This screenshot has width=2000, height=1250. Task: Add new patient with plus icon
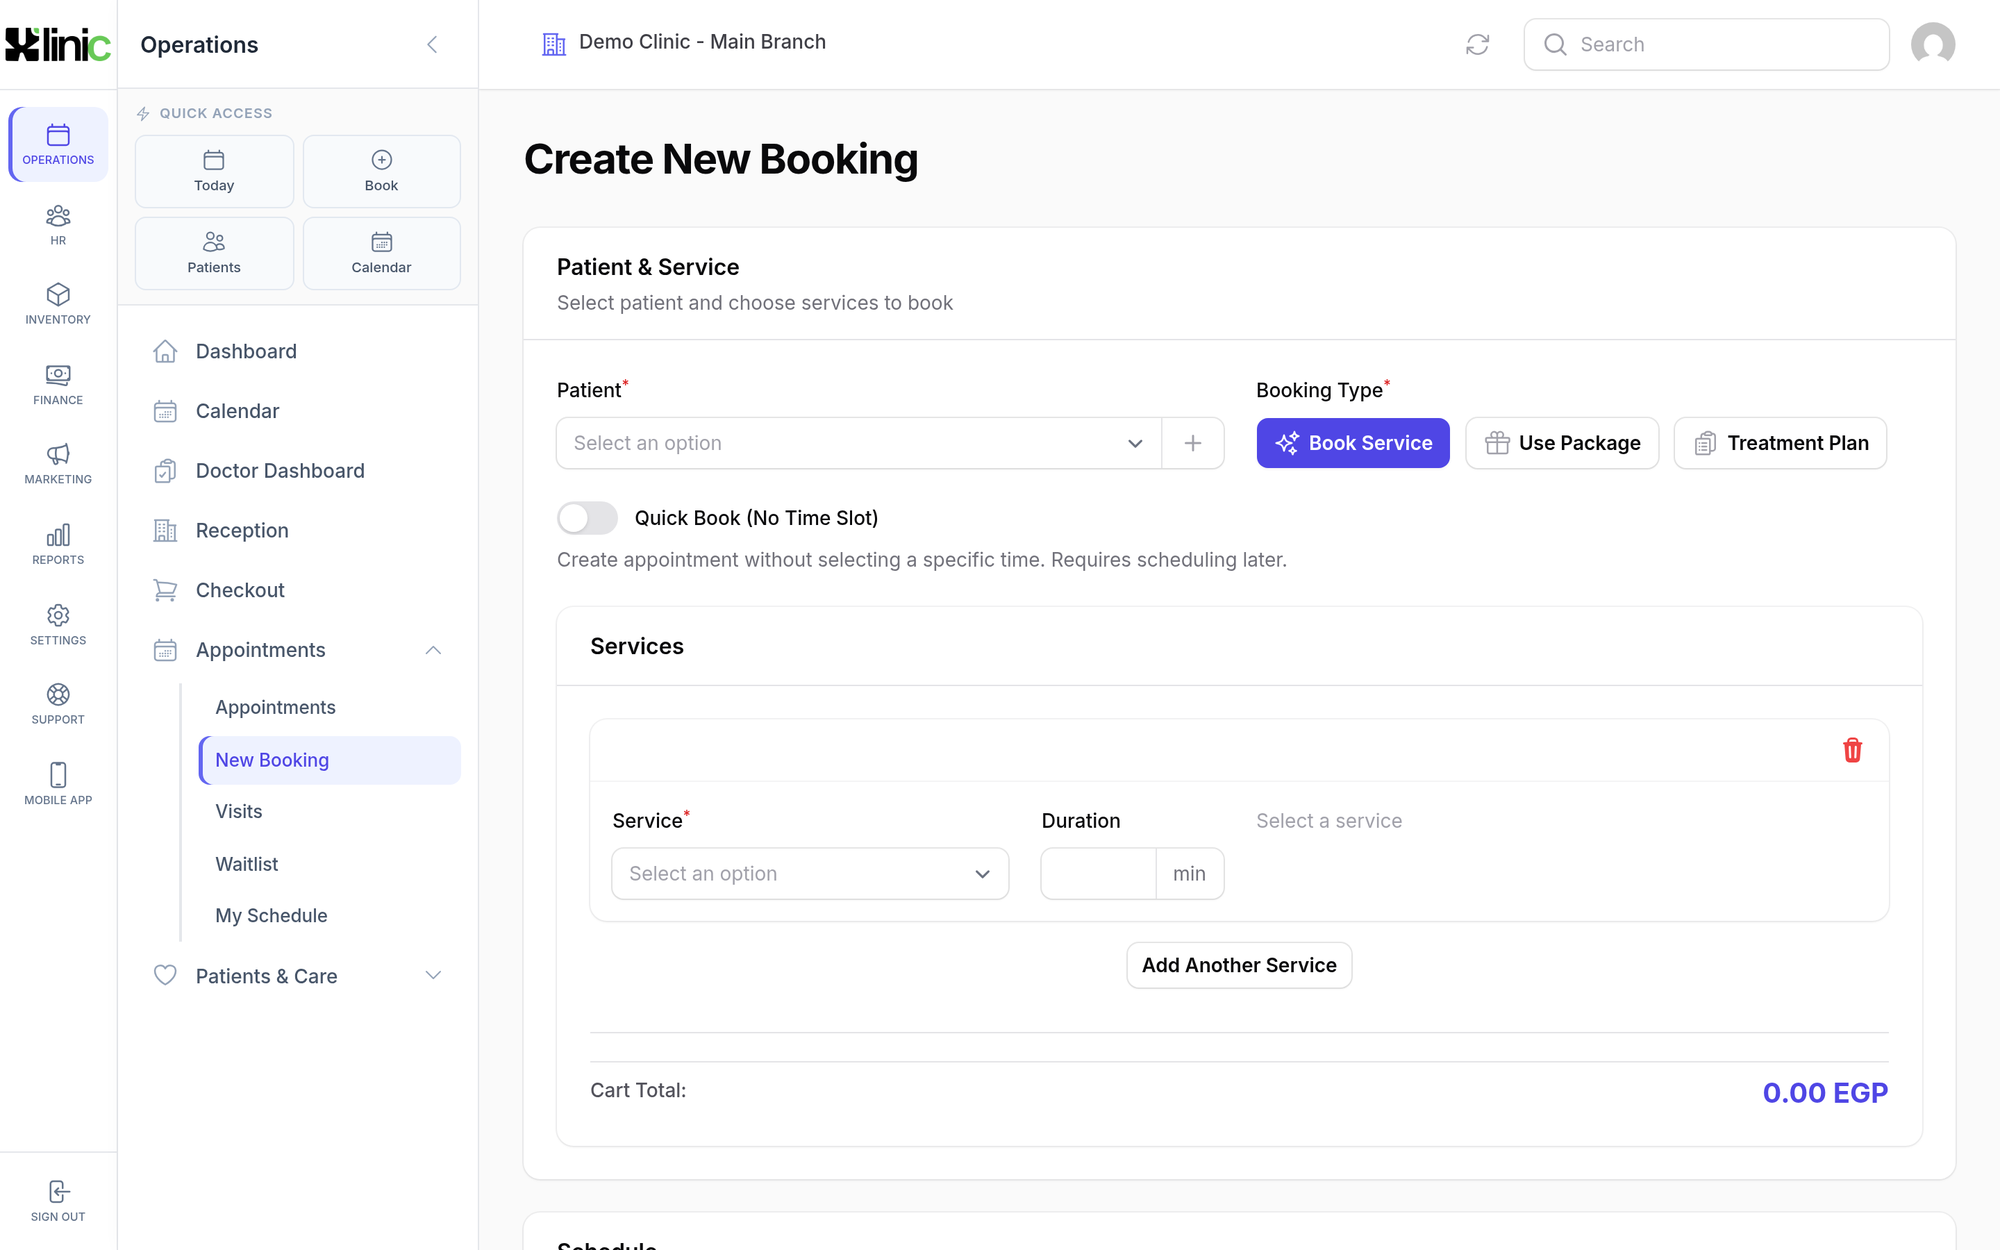[1192, 443]
